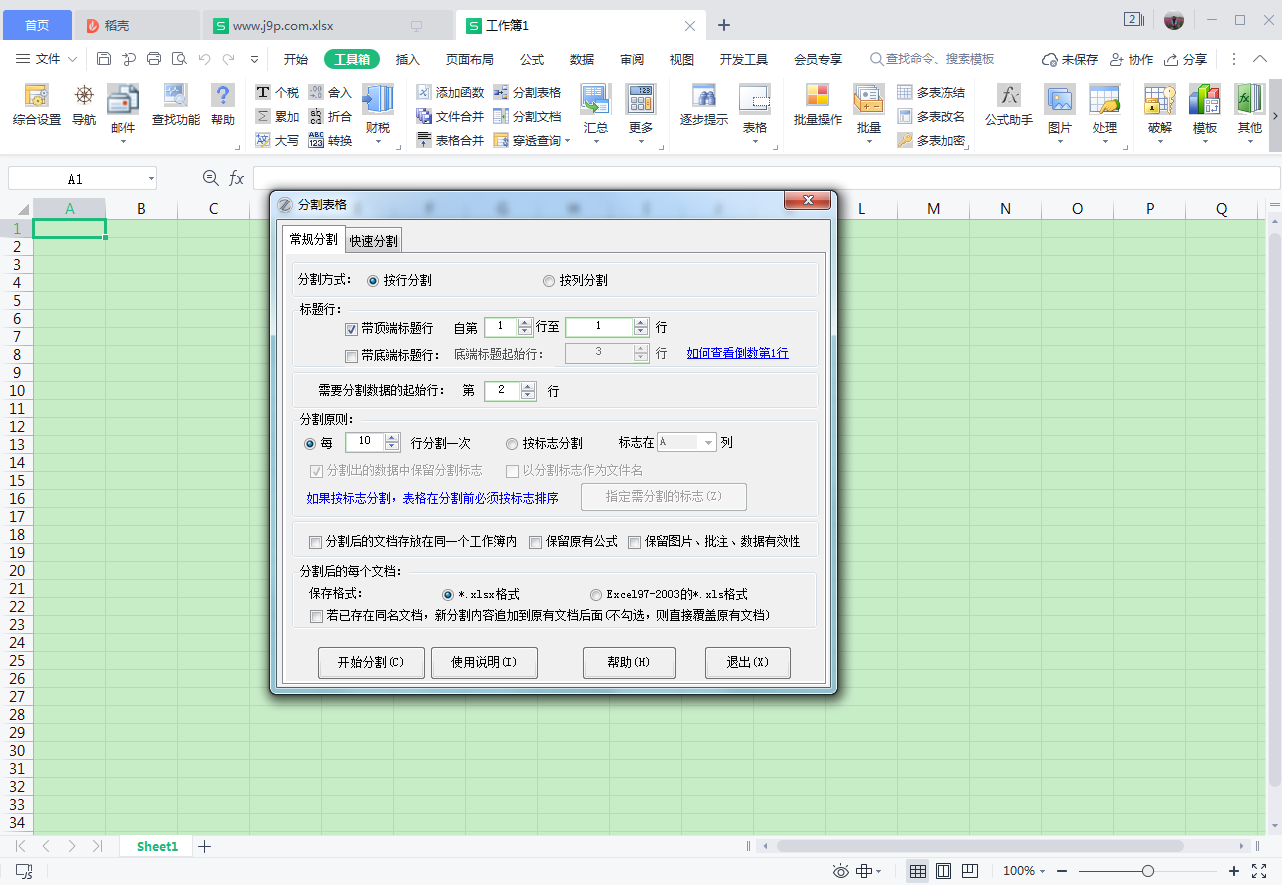Open the 更多 tools icon
This screenshot has height=885, width=1282.
[641, 114]
